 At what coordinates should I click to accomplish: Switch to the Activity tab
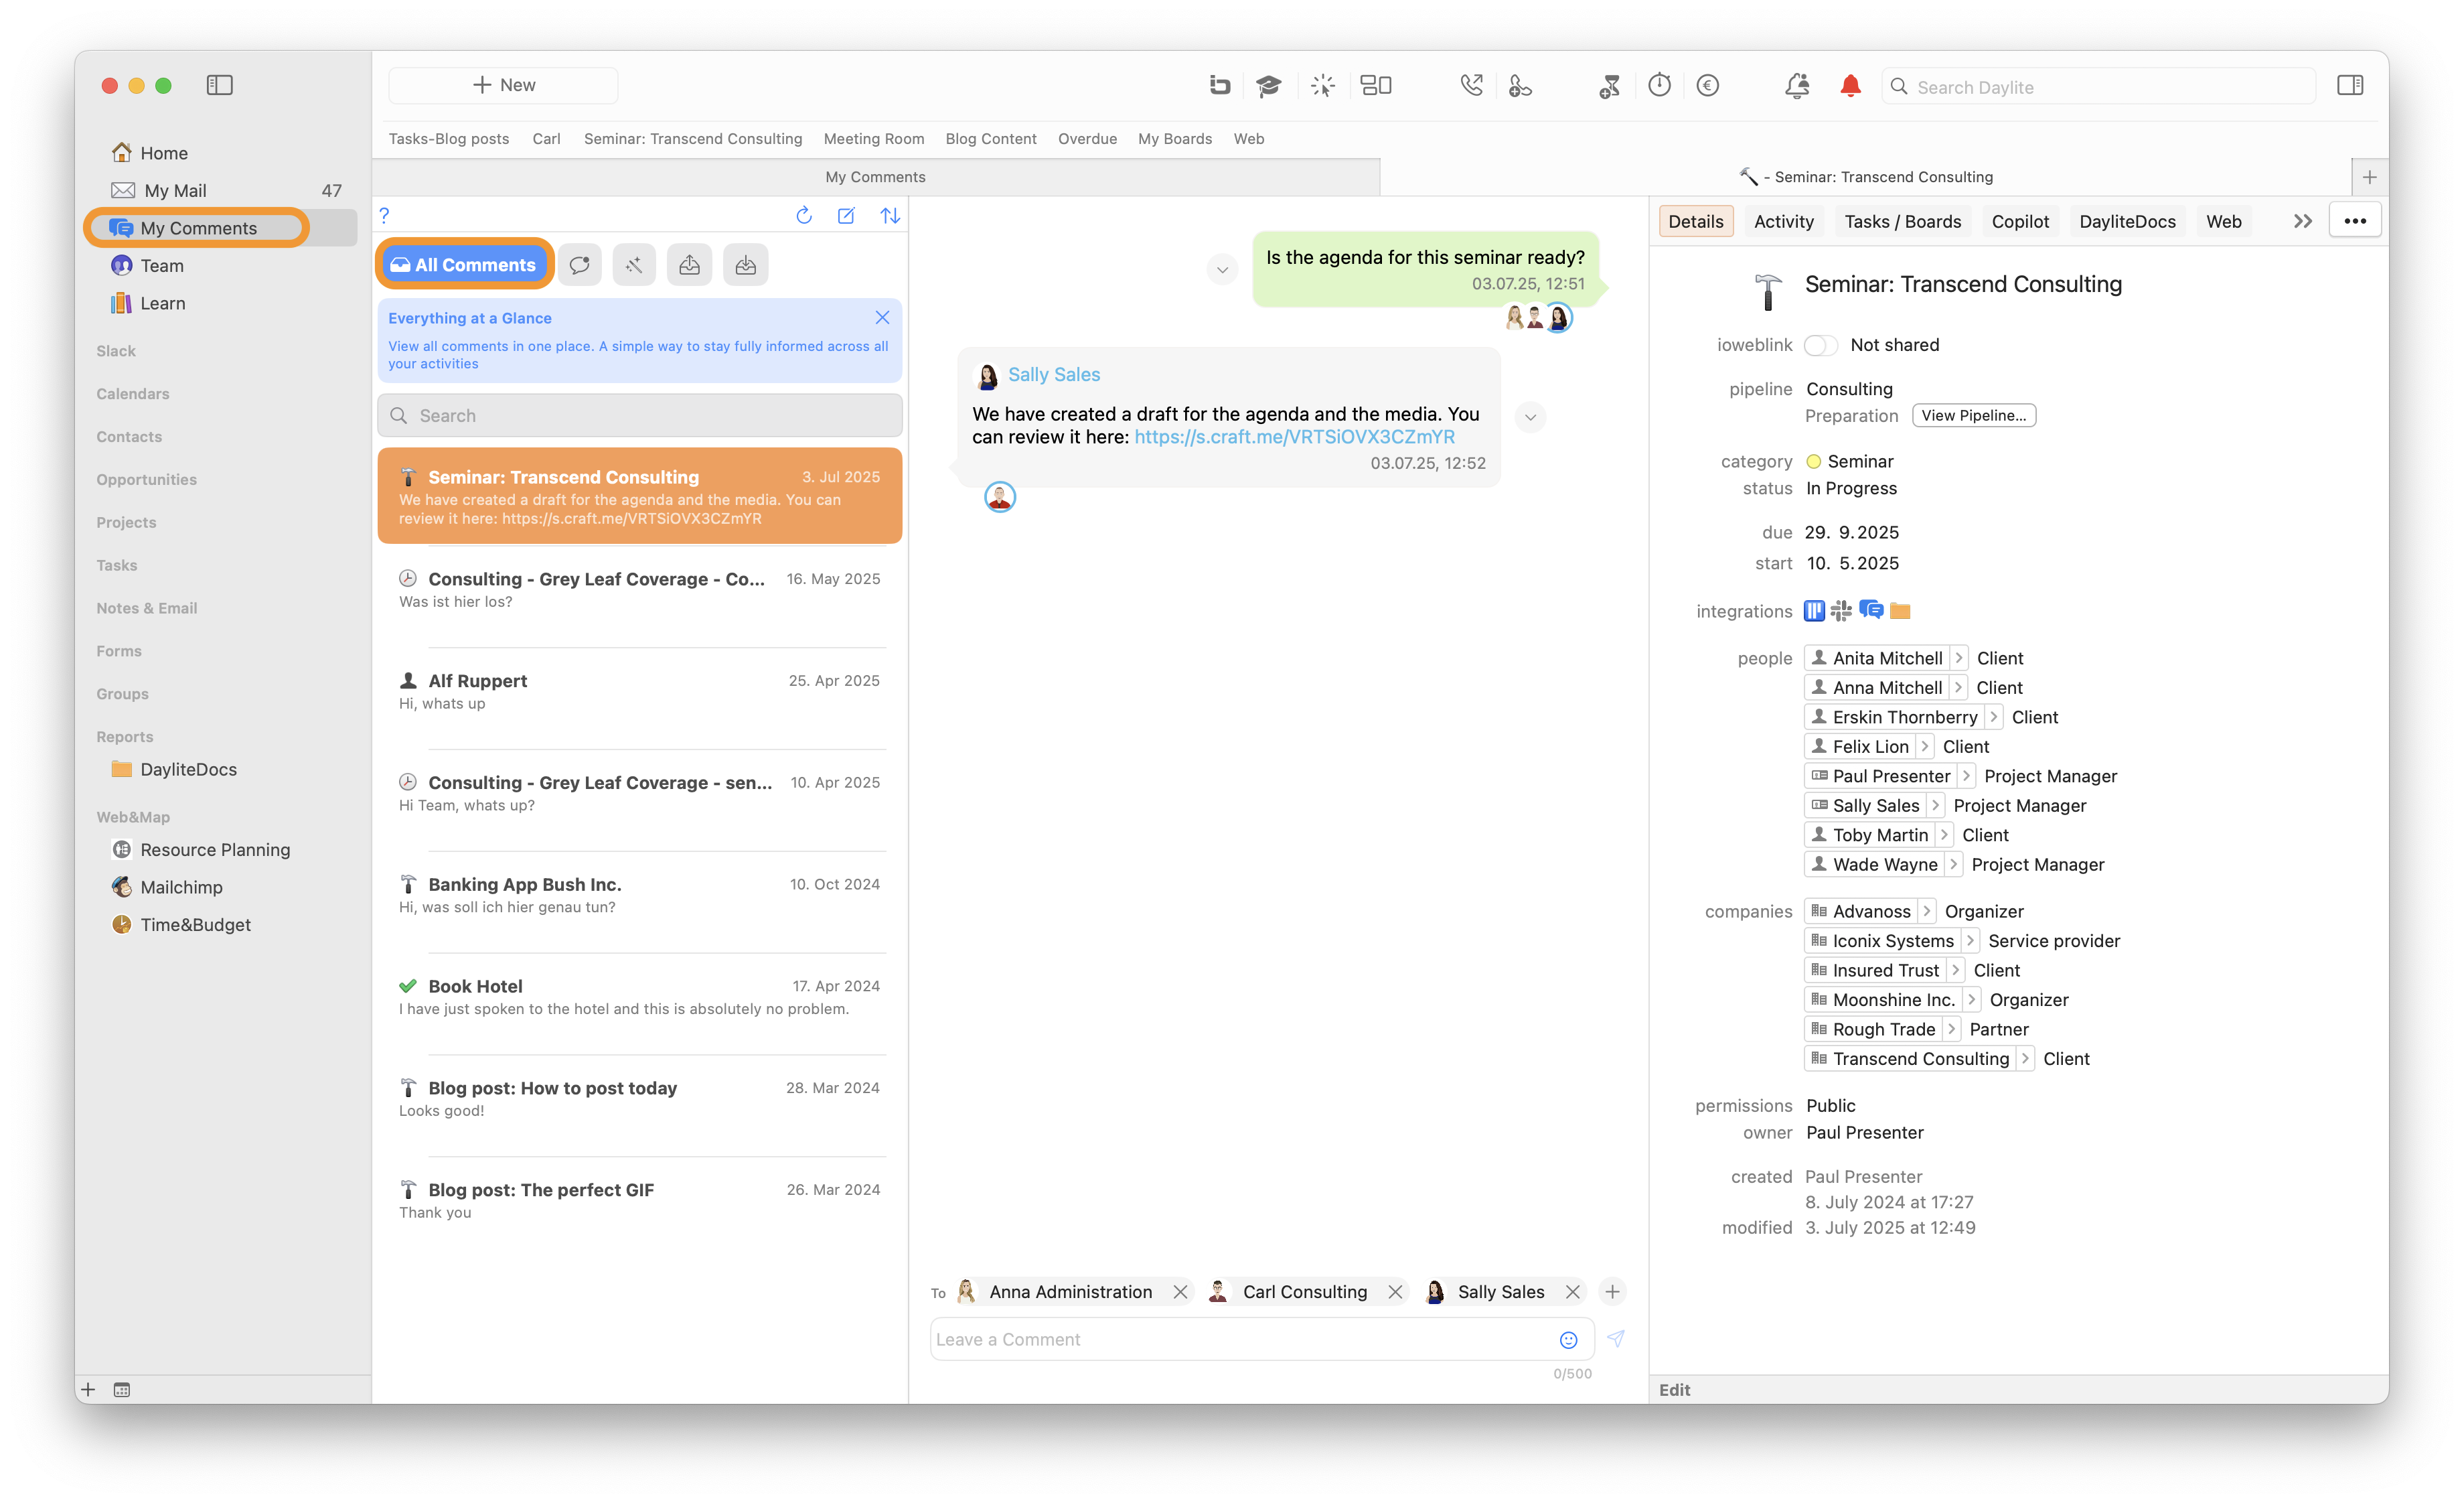(1784, 222)
